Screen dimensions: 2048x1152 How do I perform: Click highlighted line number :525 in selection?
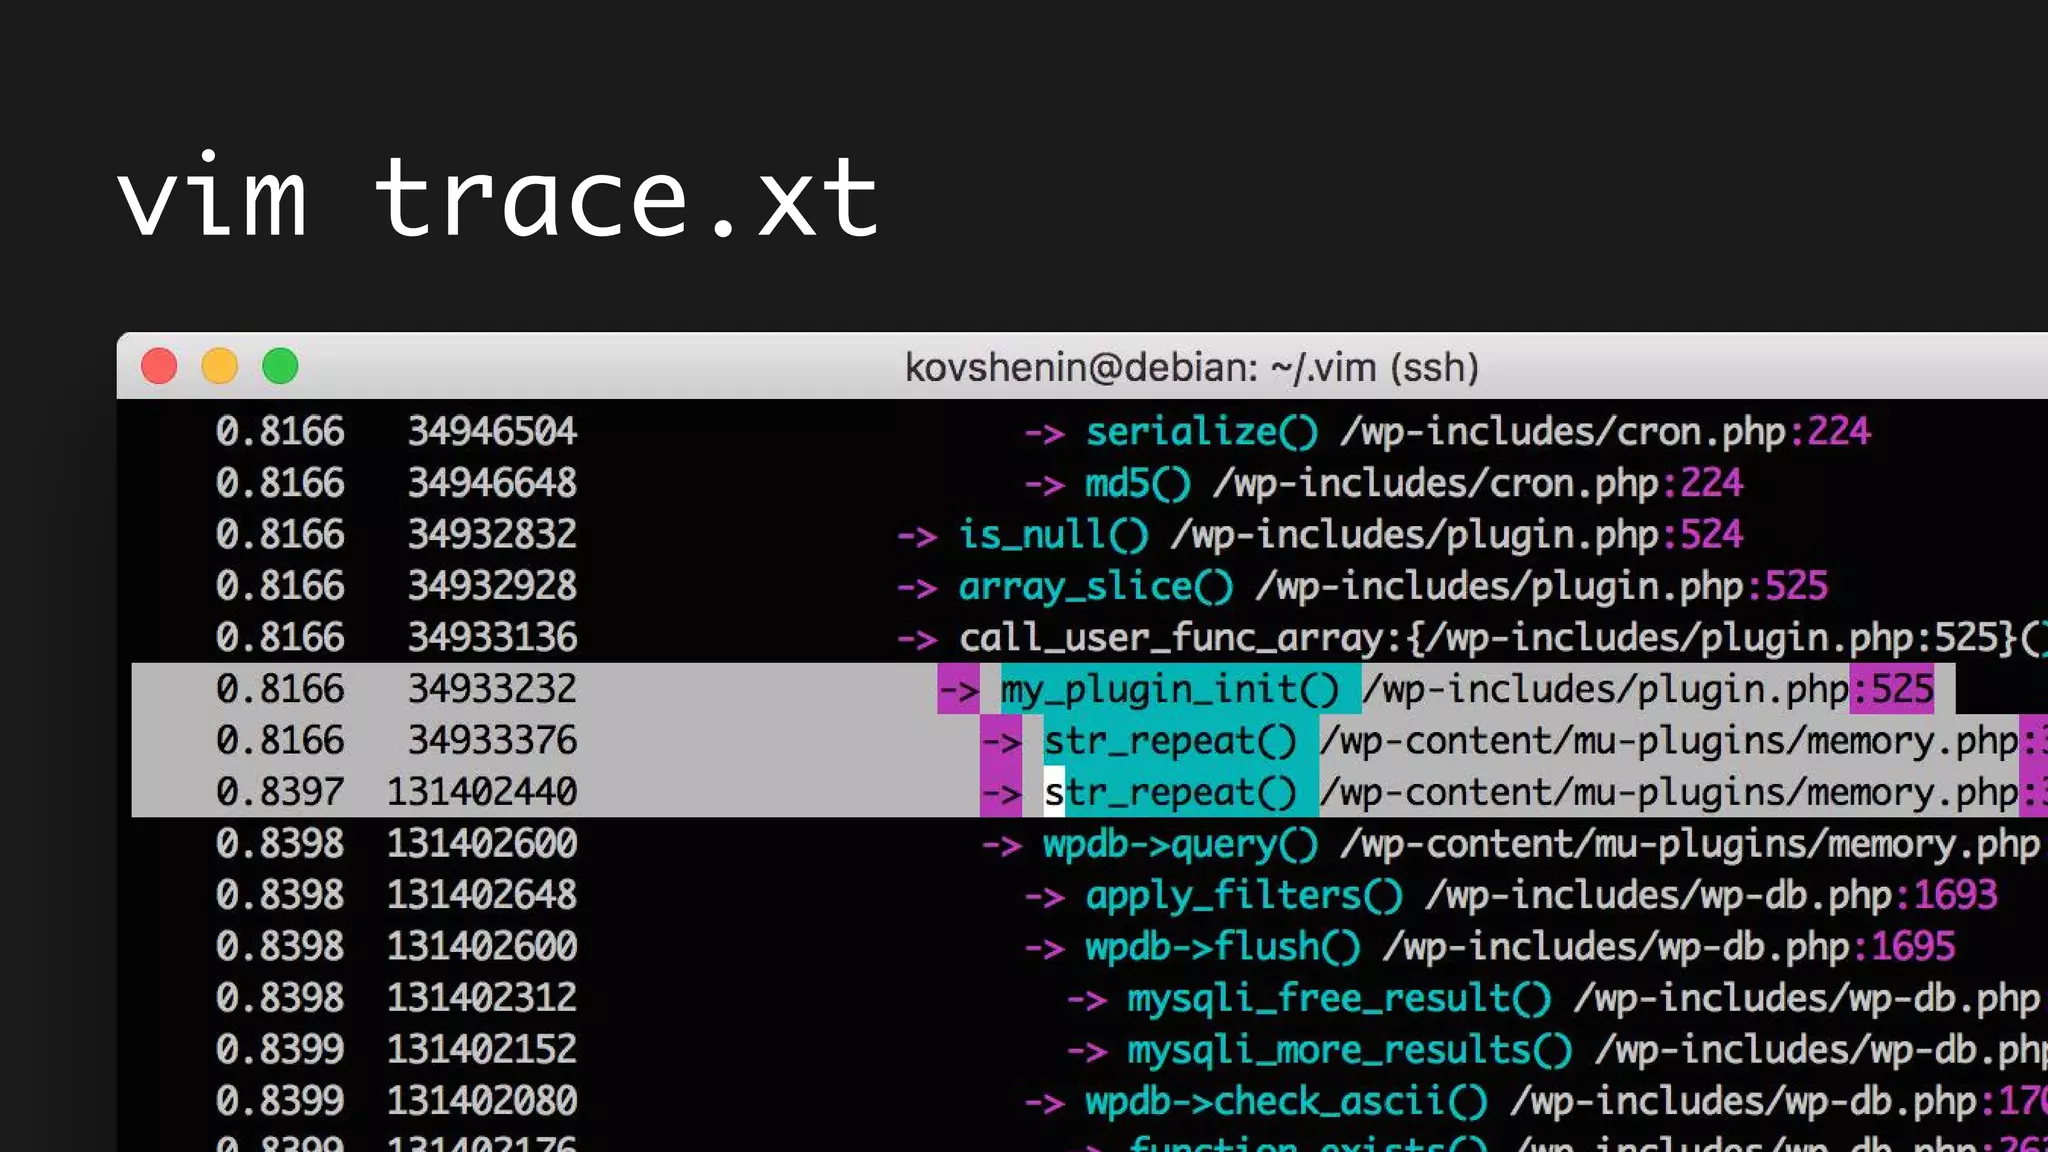click(x=1892, y=689)
